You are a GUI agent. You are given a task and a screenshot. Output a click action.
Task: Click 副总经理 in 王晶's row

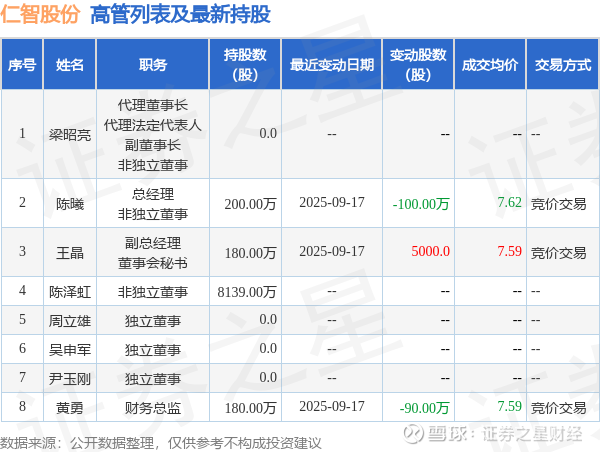[x=153, y=243]
